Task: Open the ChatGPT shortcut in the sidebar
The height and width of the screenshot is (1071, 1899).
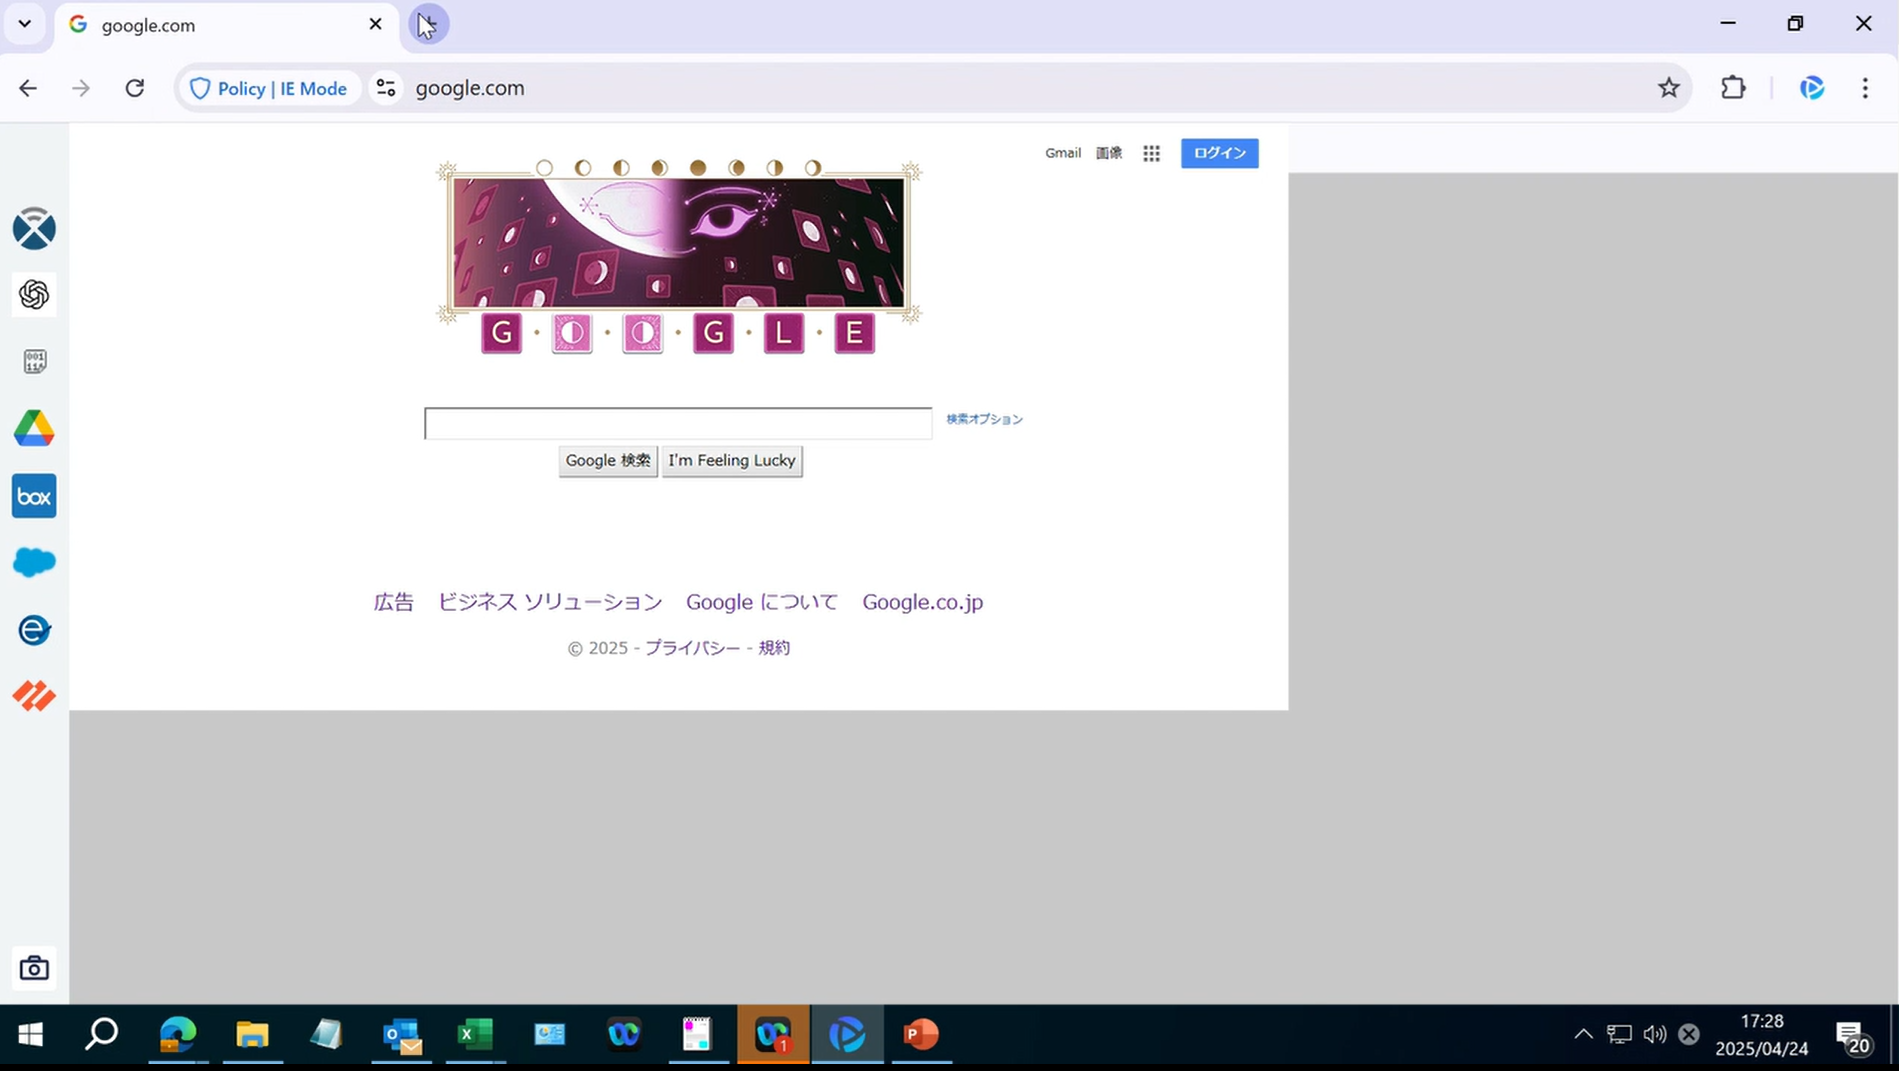Action: (x=34, y=295)
